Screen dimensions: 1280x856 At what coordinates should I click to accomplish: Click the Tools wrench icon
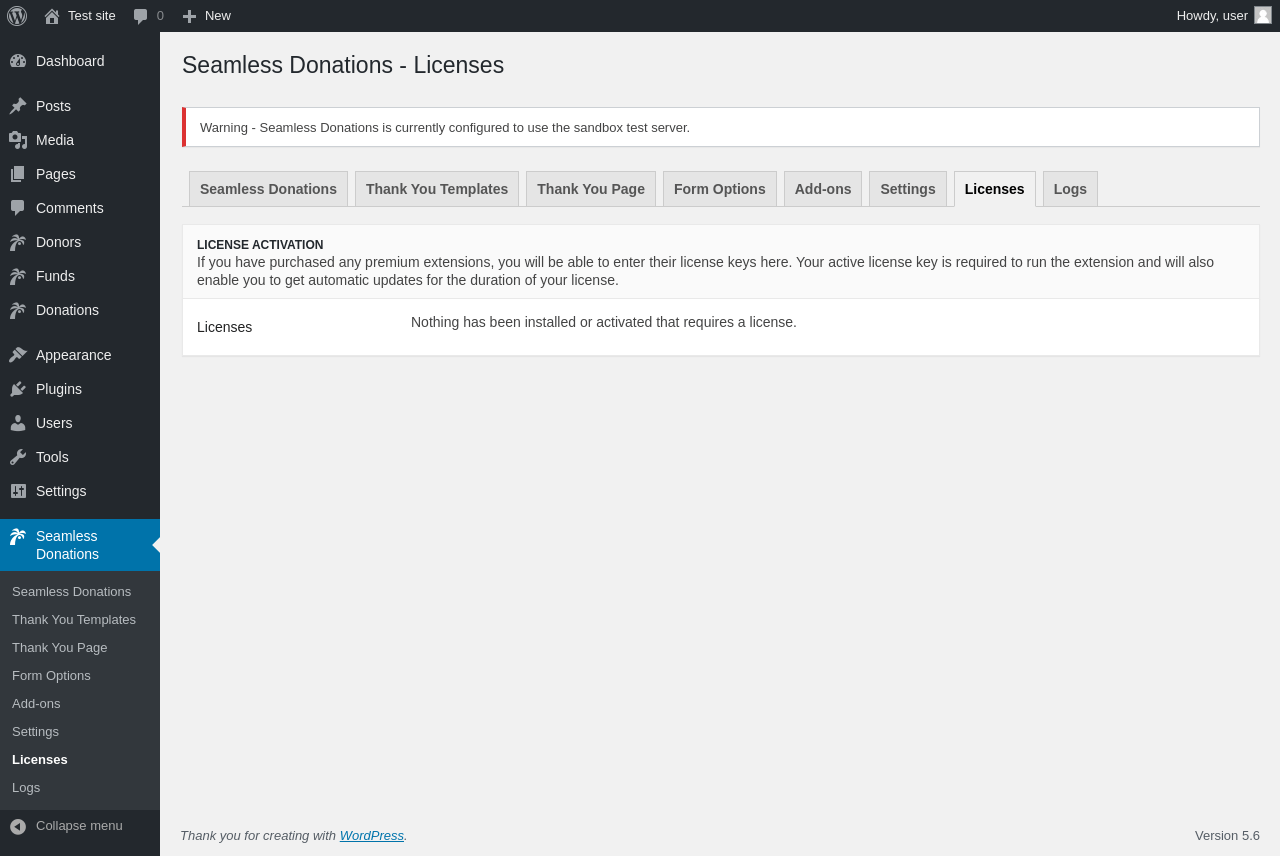point(18,457)
